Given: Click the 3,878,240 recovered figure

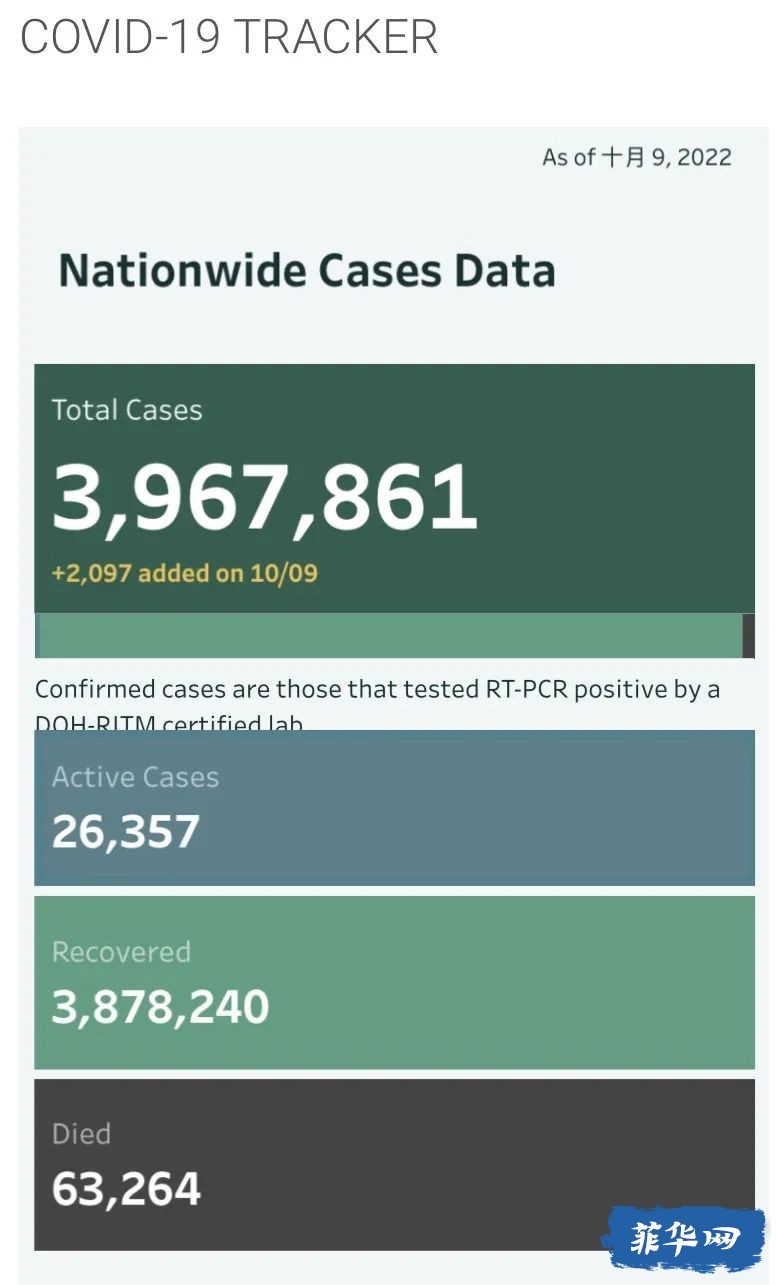Looking at the screenshot, I should click(x=160, y=1007).
